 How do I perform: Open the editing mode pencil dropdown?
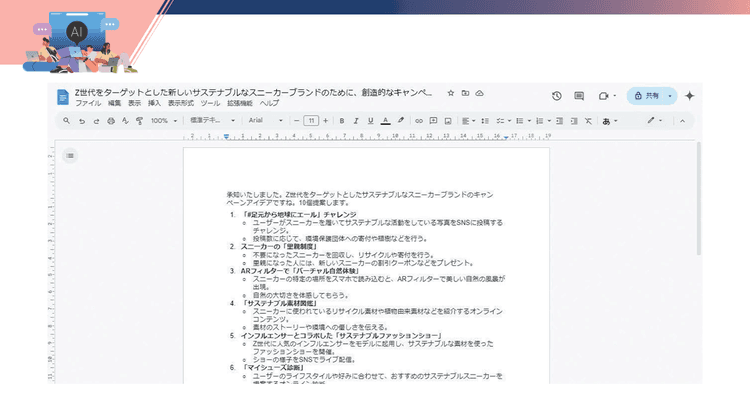(655, 120)
